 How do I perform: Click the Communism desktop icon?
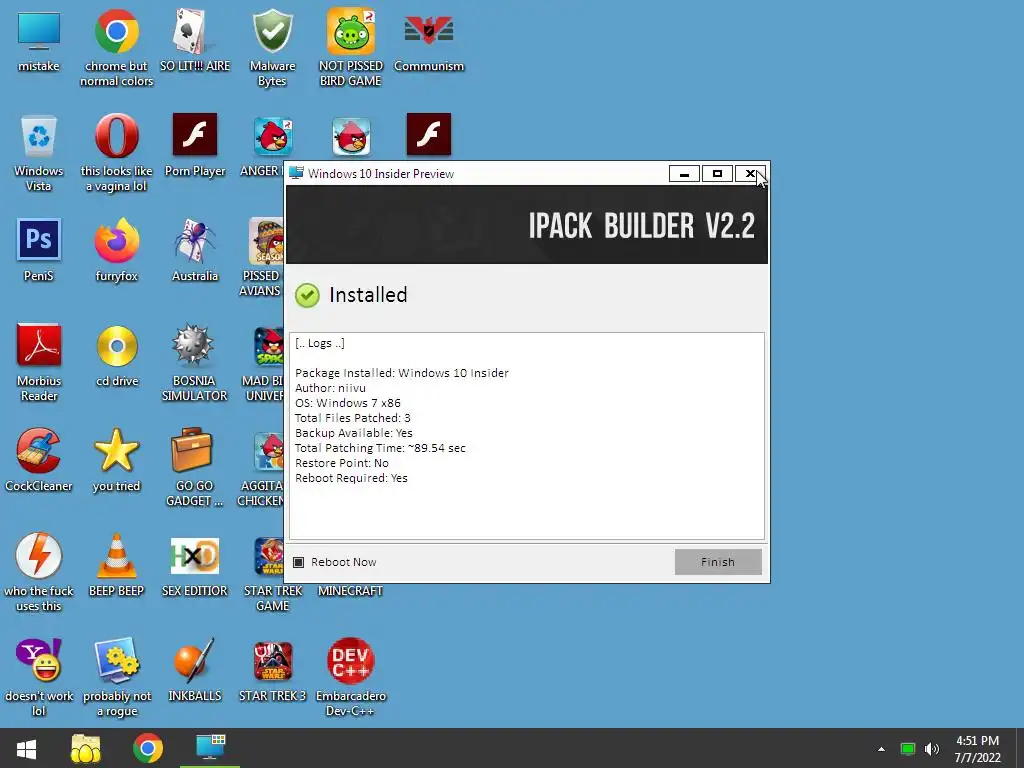click(428, 31)
